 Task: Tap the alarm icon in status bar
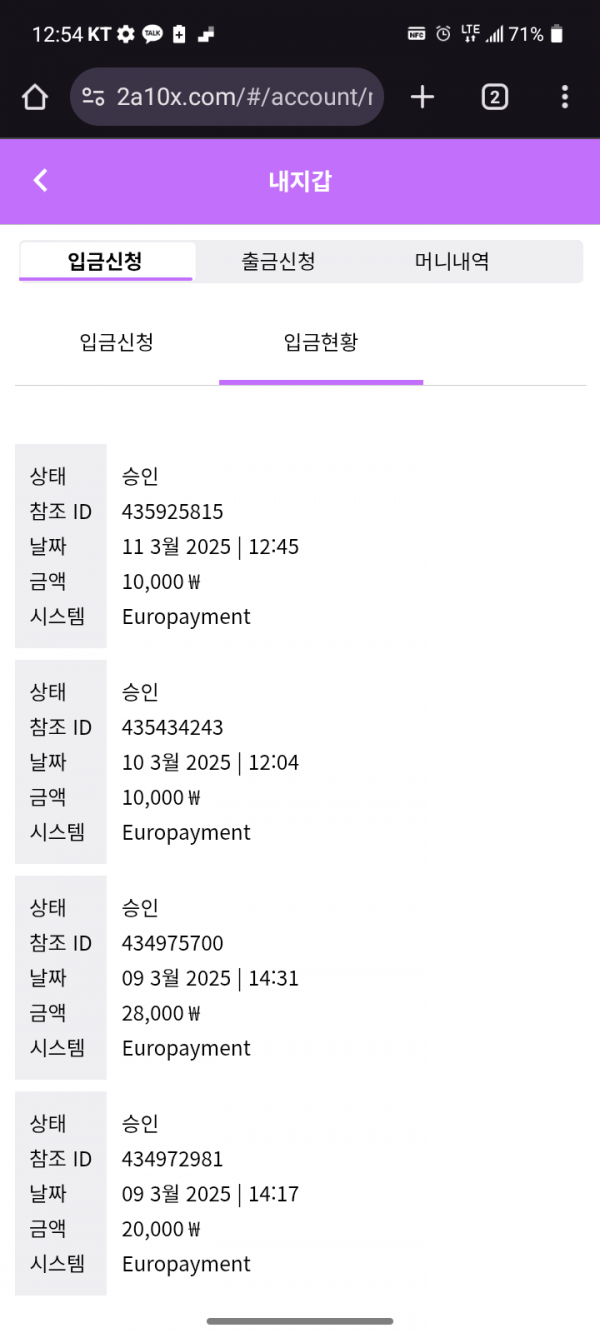coord(443,34)
